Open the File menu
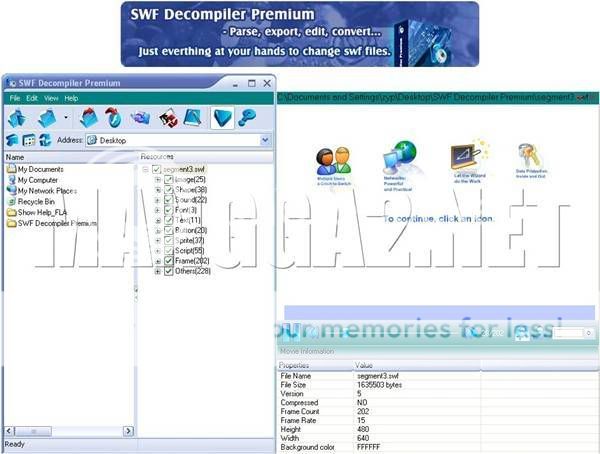This screenshot has height=454, width=600. 15,98
